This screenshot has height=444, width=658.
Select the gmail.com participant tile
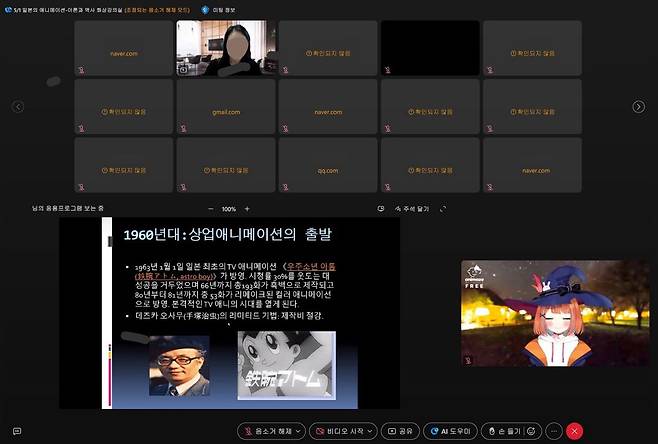click(x=226, y=107)
